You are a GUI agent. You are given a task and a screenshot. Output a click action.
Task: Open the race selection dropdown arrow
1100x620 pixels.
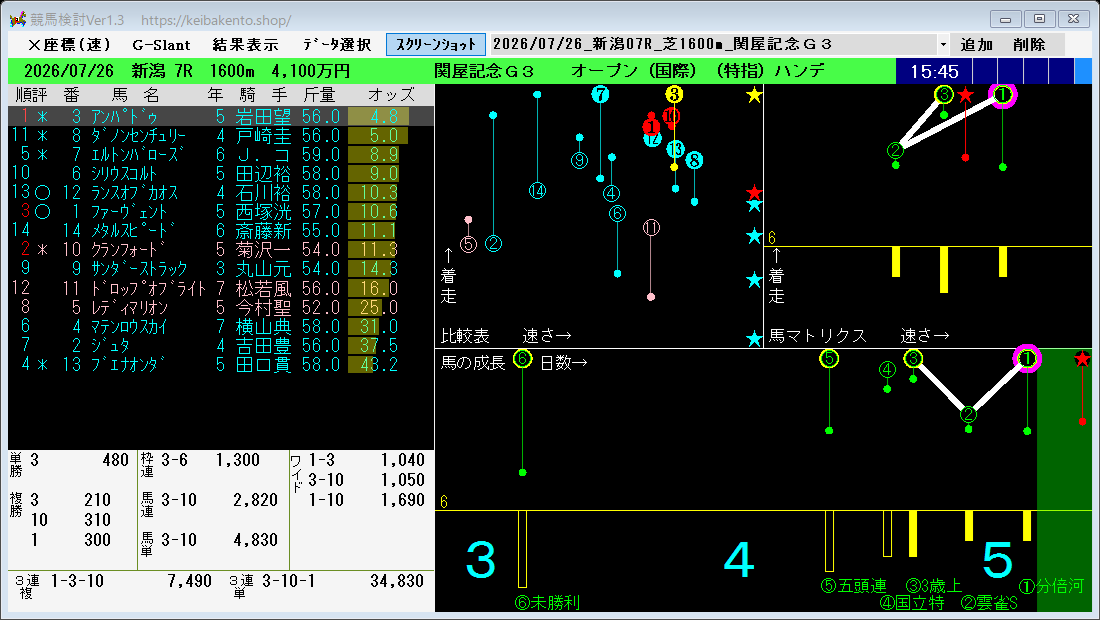(943, 45)
